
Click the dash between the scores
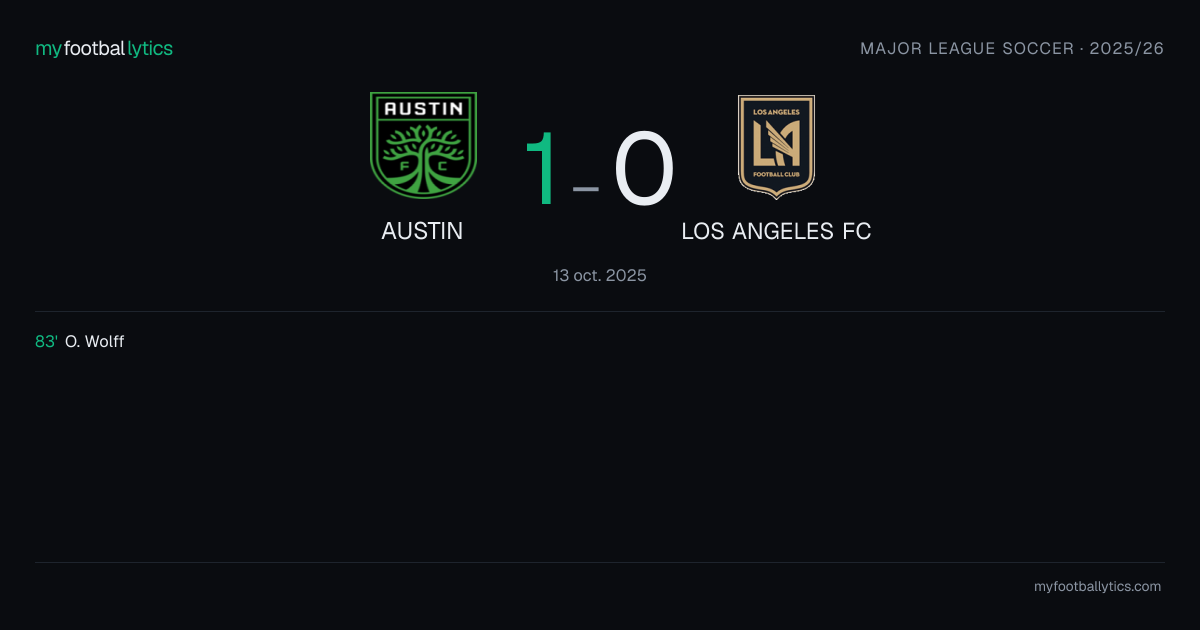585,188
